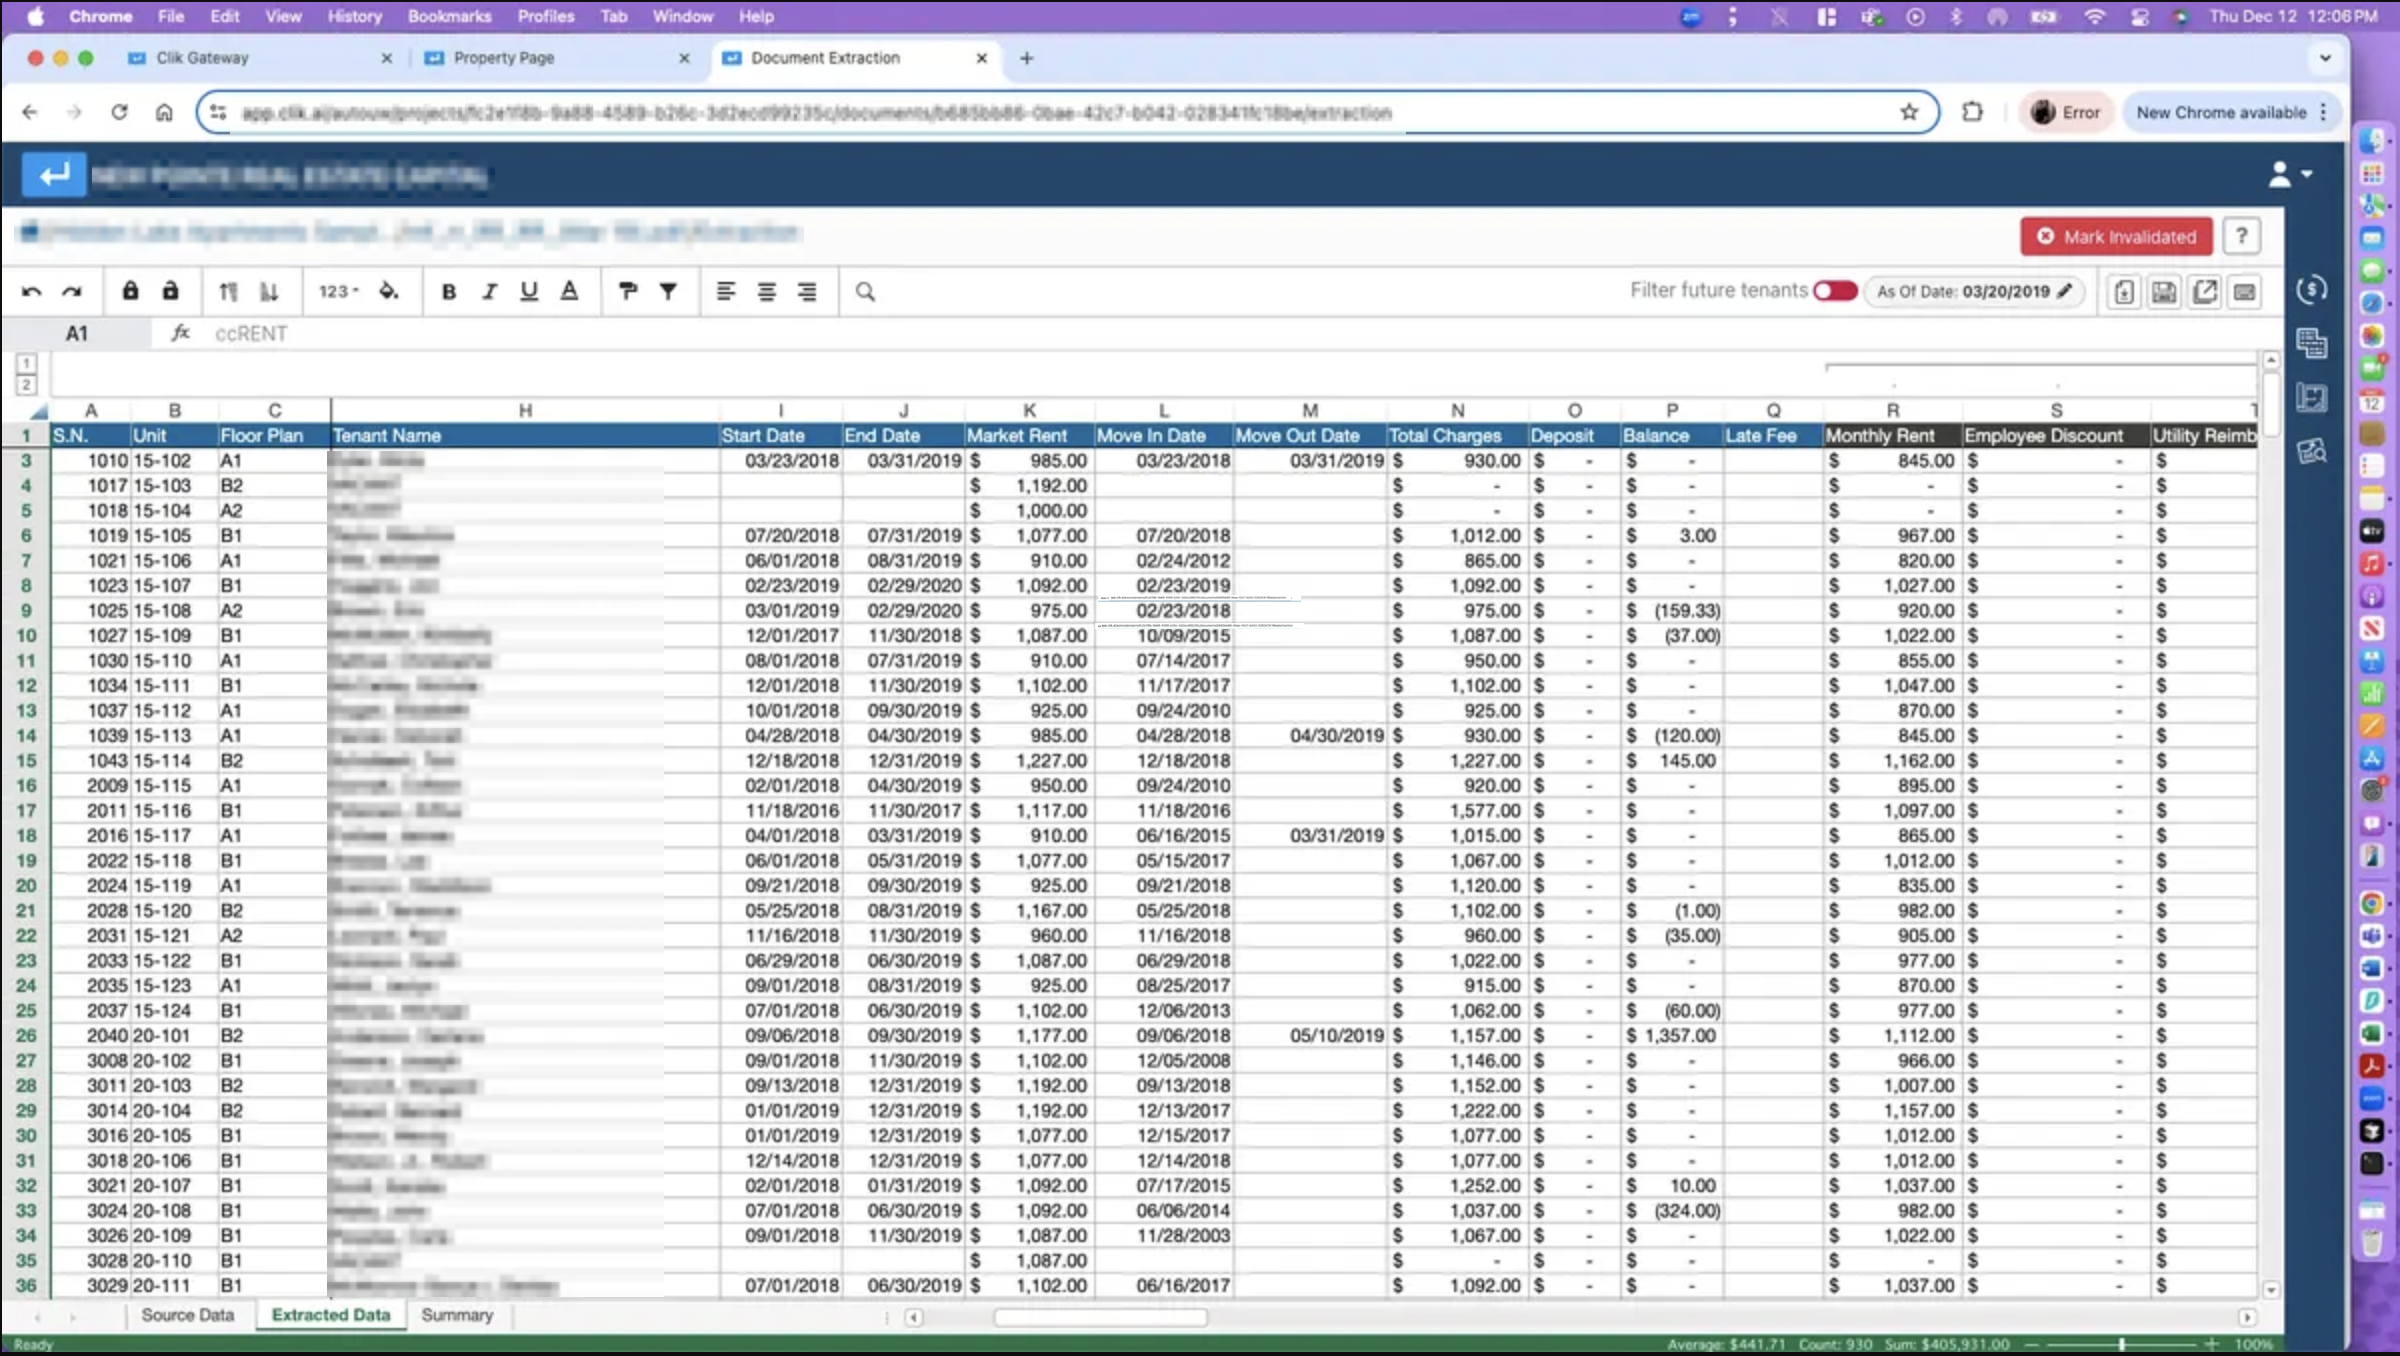Select row 14 header

click(x=26, y=735)
